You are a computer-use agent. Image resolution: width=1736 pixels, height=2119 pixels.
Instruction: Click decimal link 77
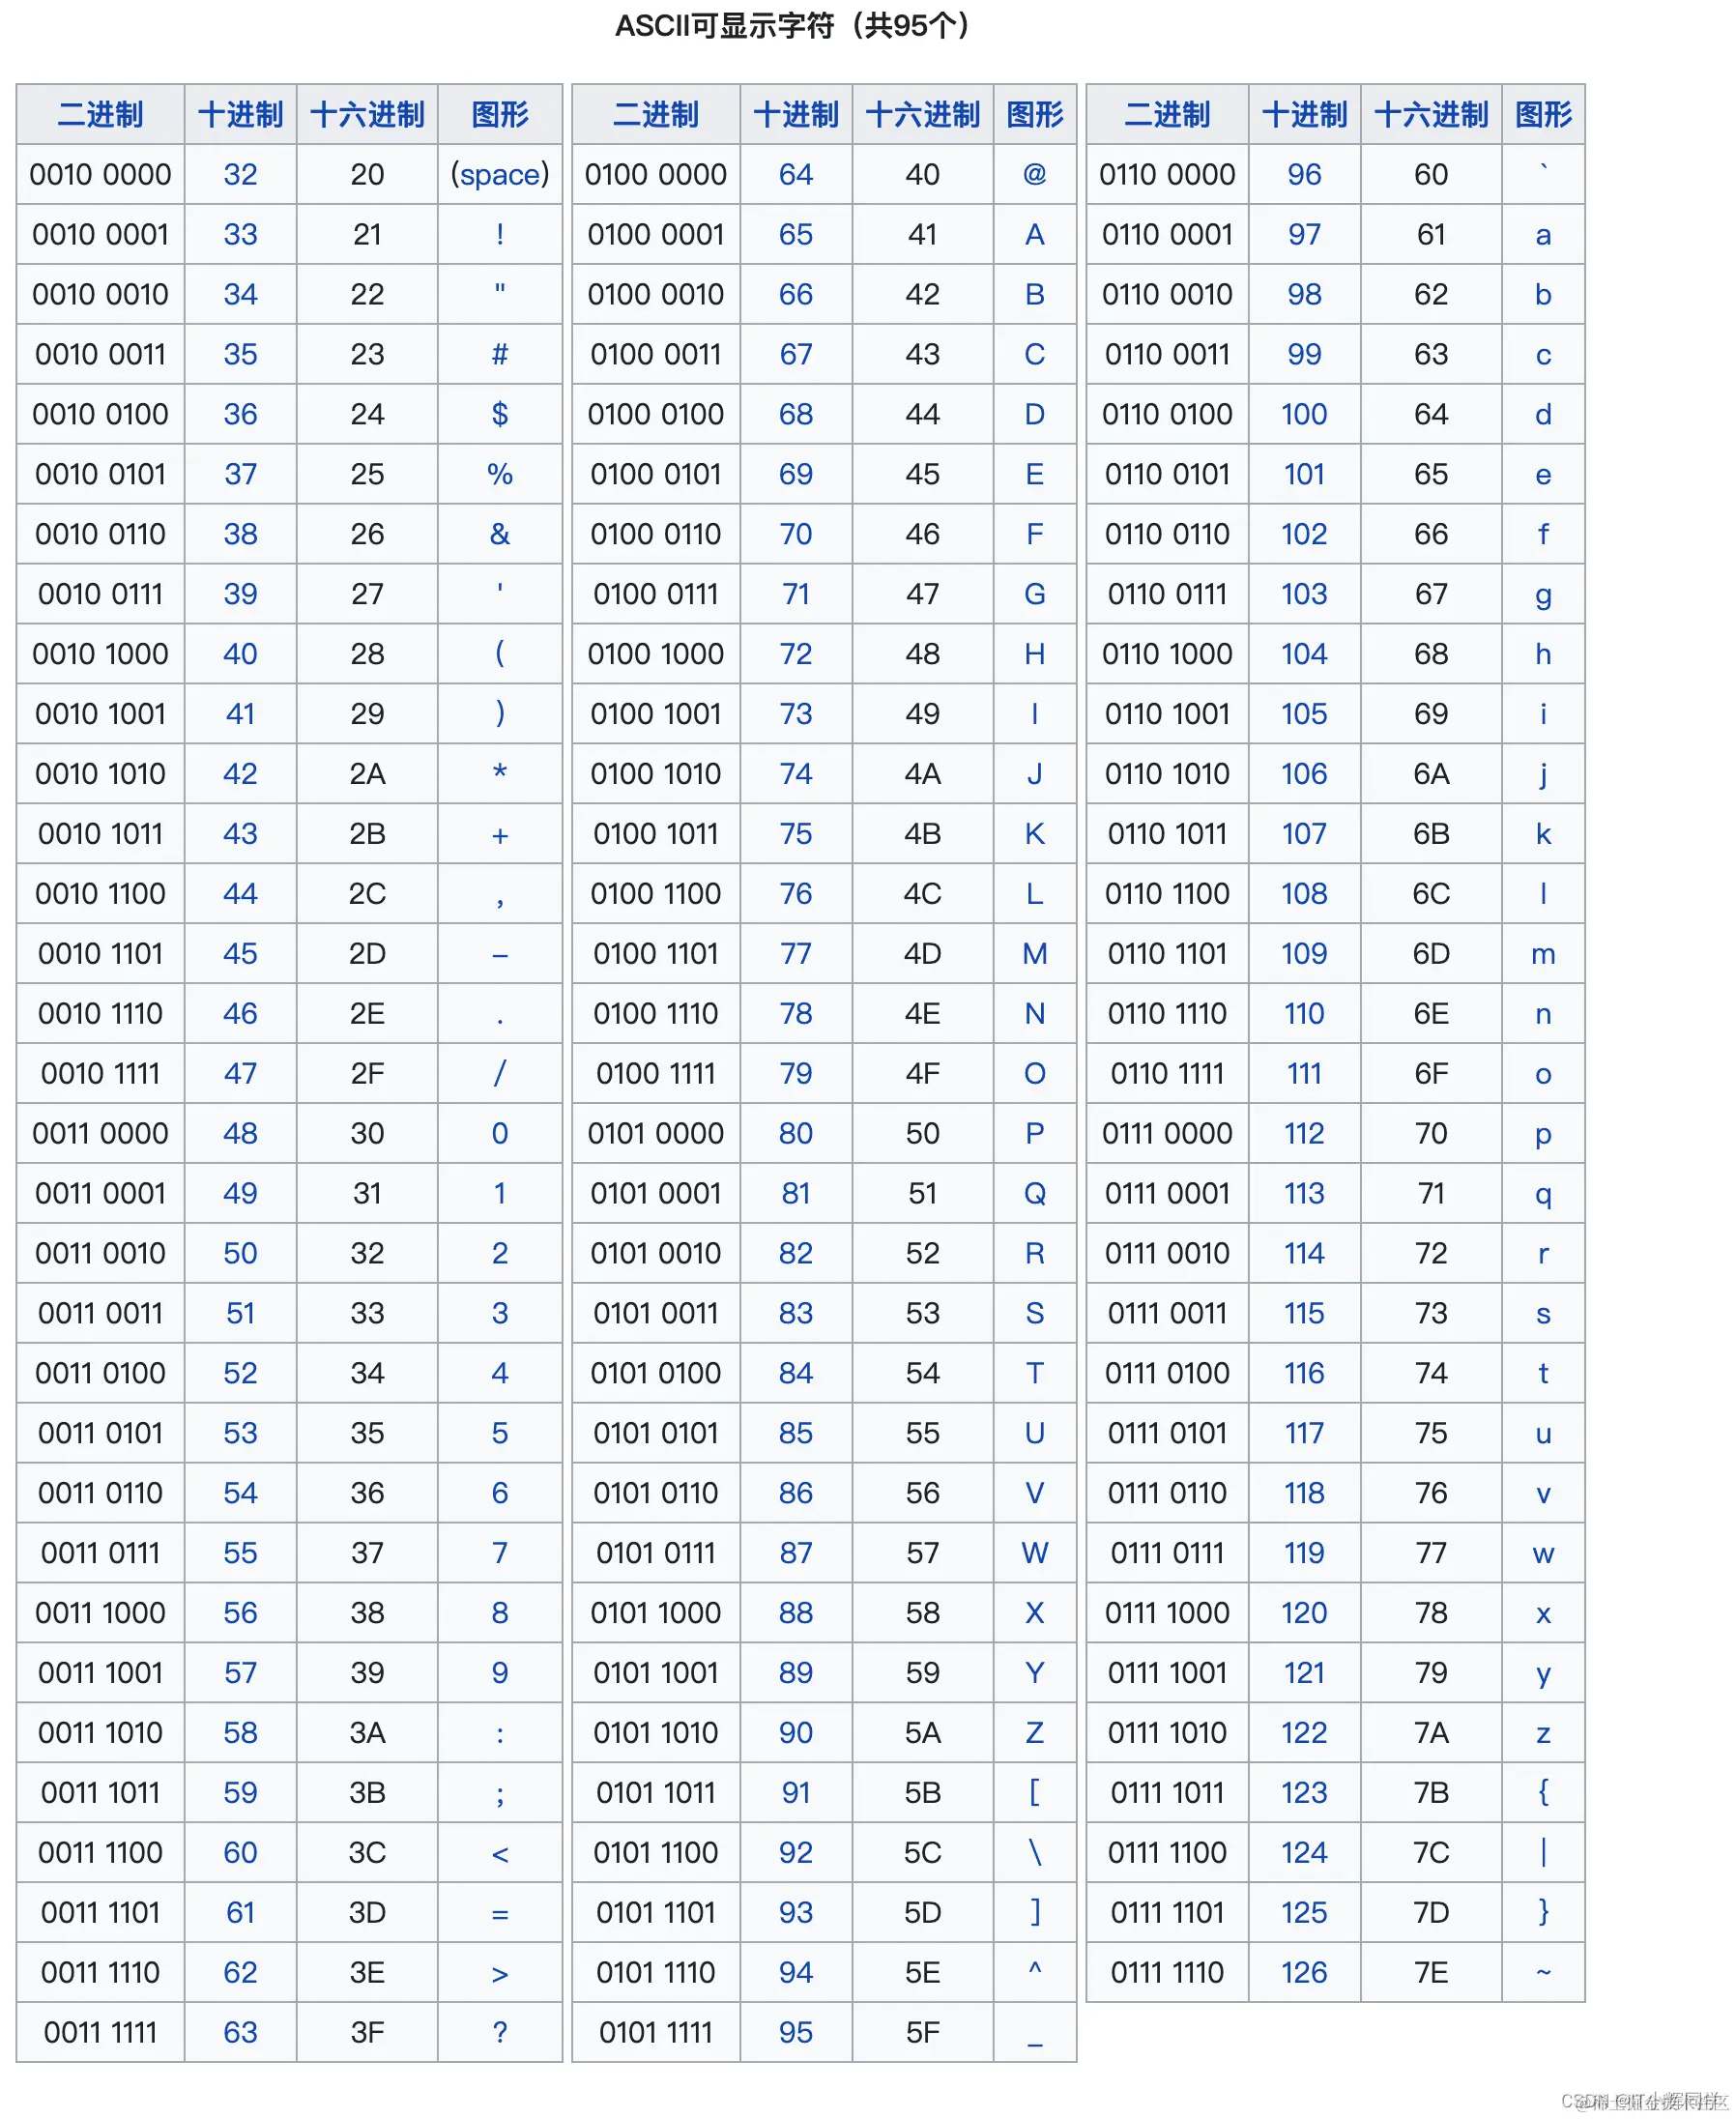click(x=795, y=955)
